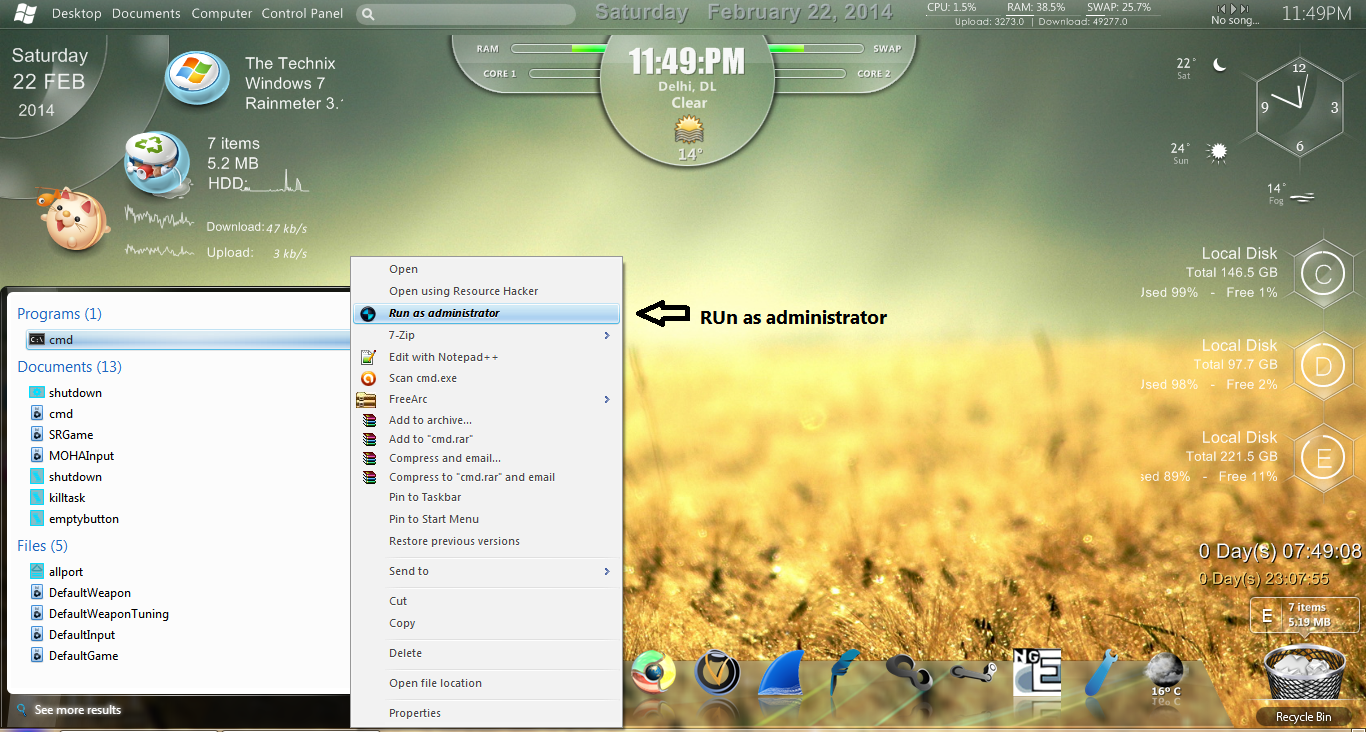Open Local Disk E hexagon icon

tap(1323, 458)
